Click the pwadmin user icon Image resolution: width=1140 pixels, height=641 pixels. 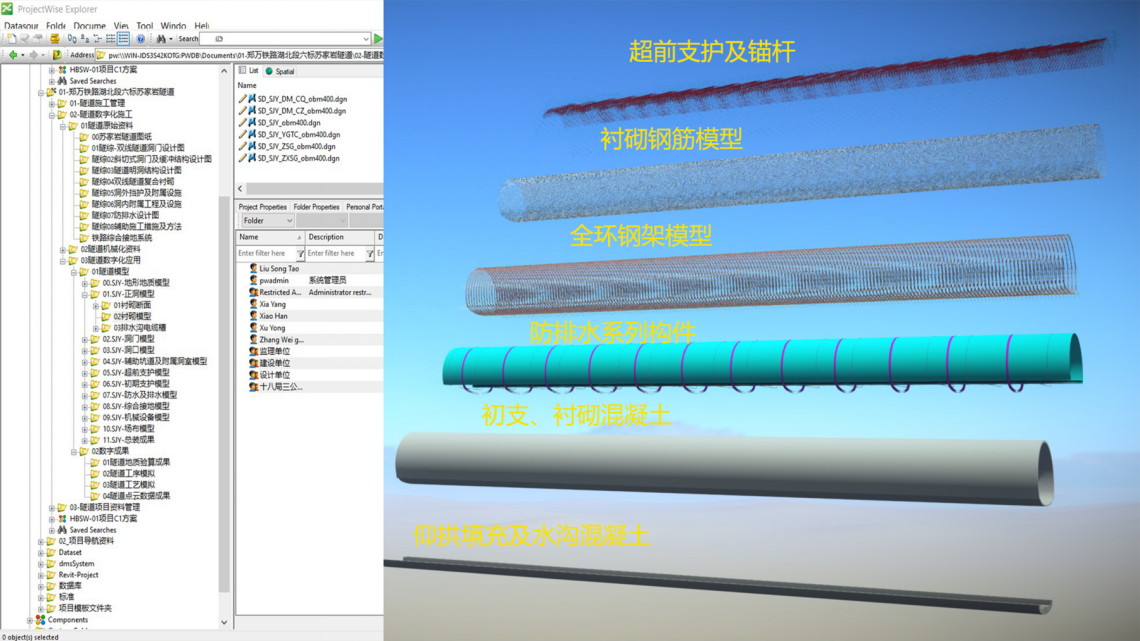click(x=253, y=281)
